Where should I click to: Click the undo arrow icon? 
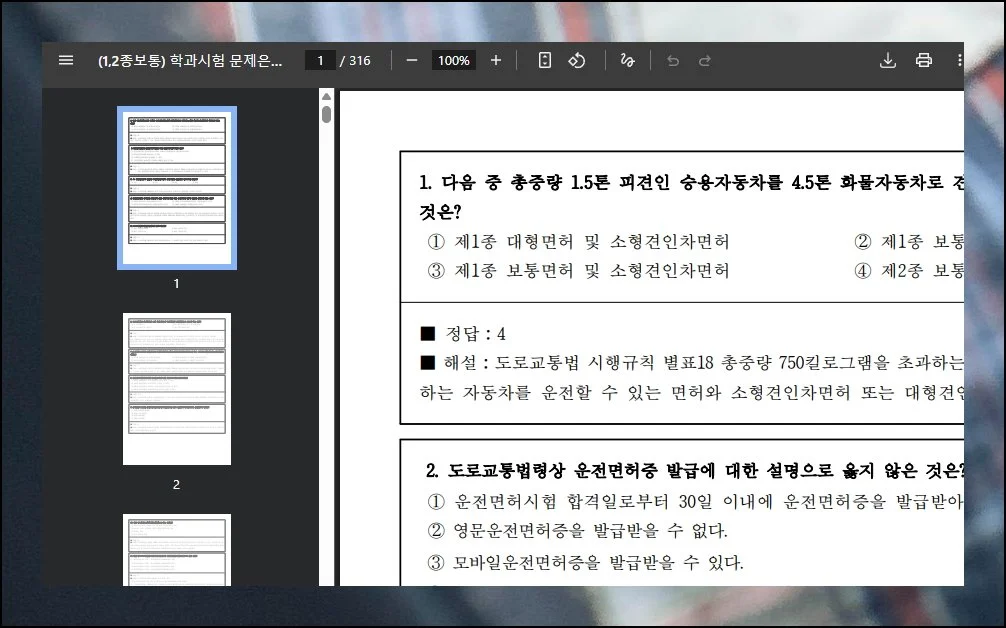(673, 60)
